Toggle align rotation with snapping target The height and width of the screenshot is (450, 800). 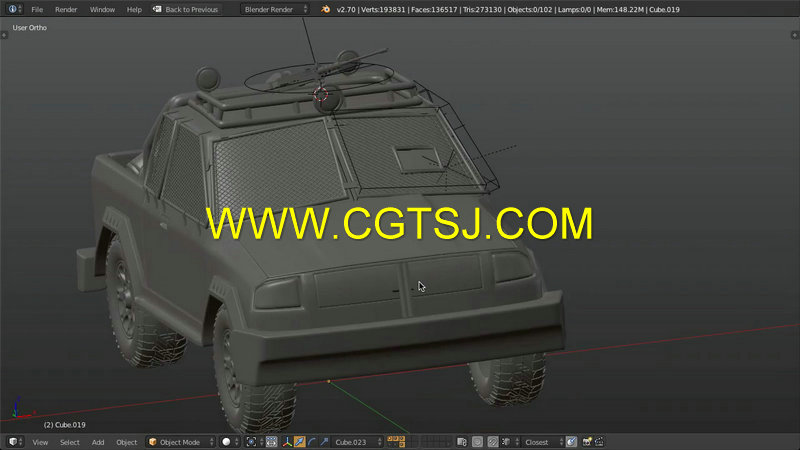(x=571, y=442)
